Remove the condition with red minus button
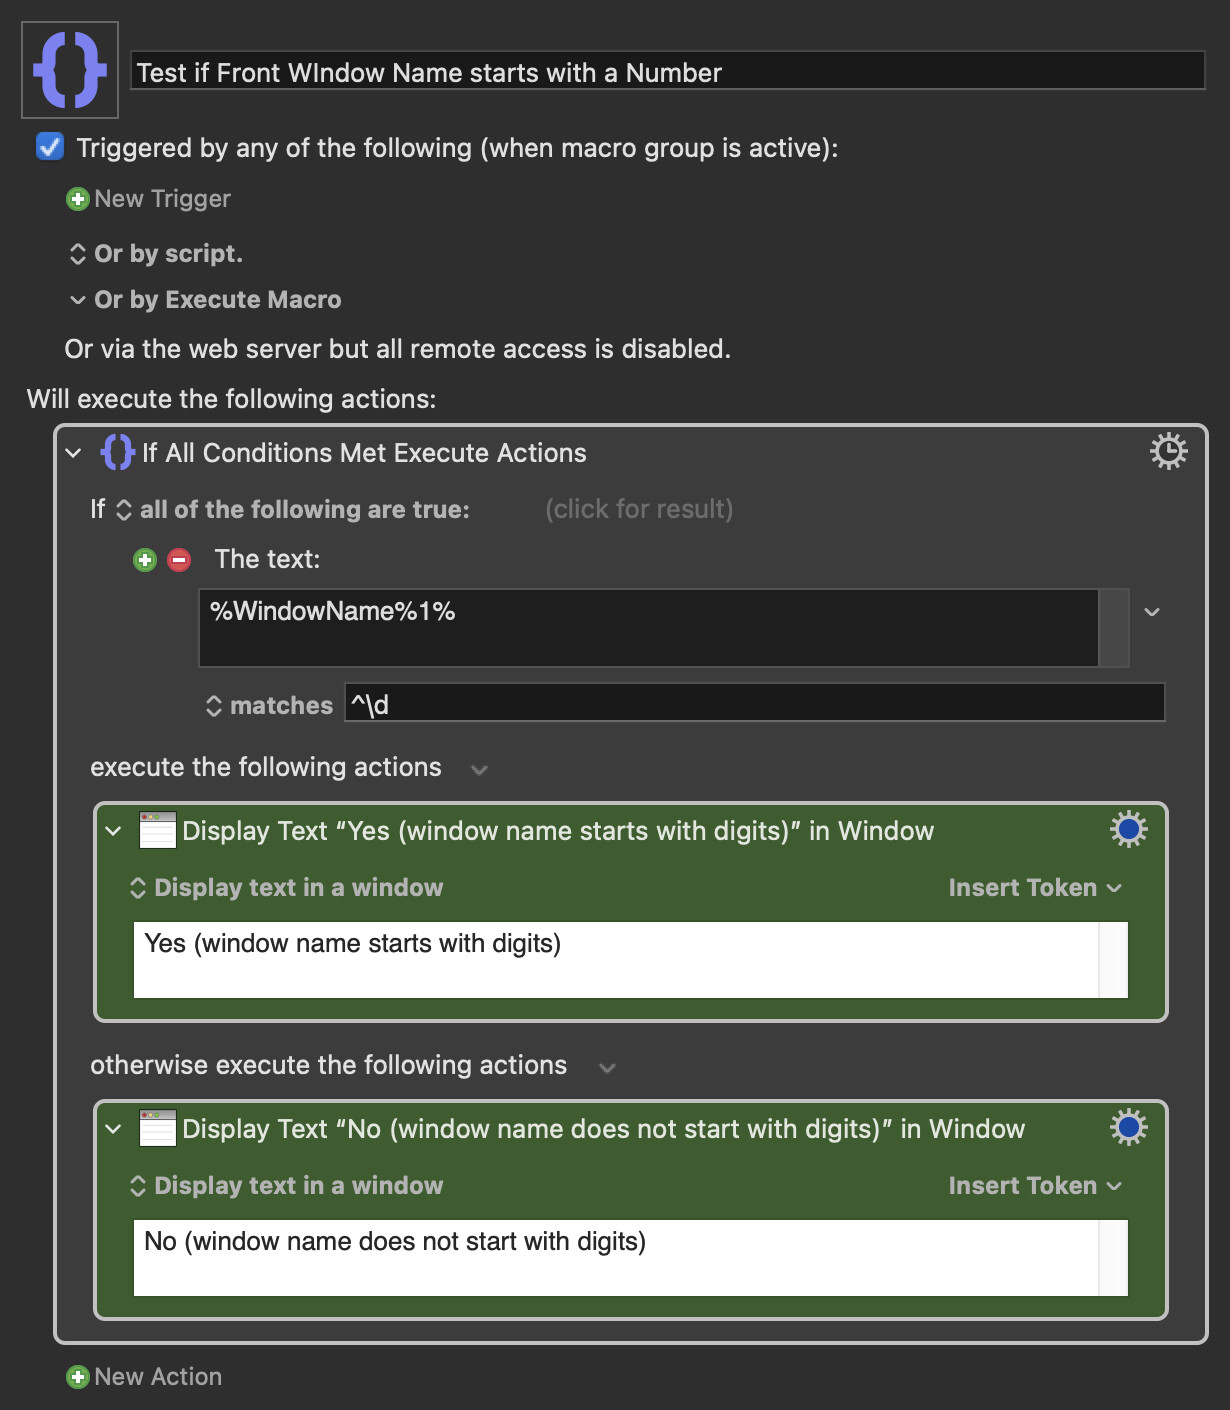Viewport: 1230px width, 1410px height. click(x=179, y=560)
